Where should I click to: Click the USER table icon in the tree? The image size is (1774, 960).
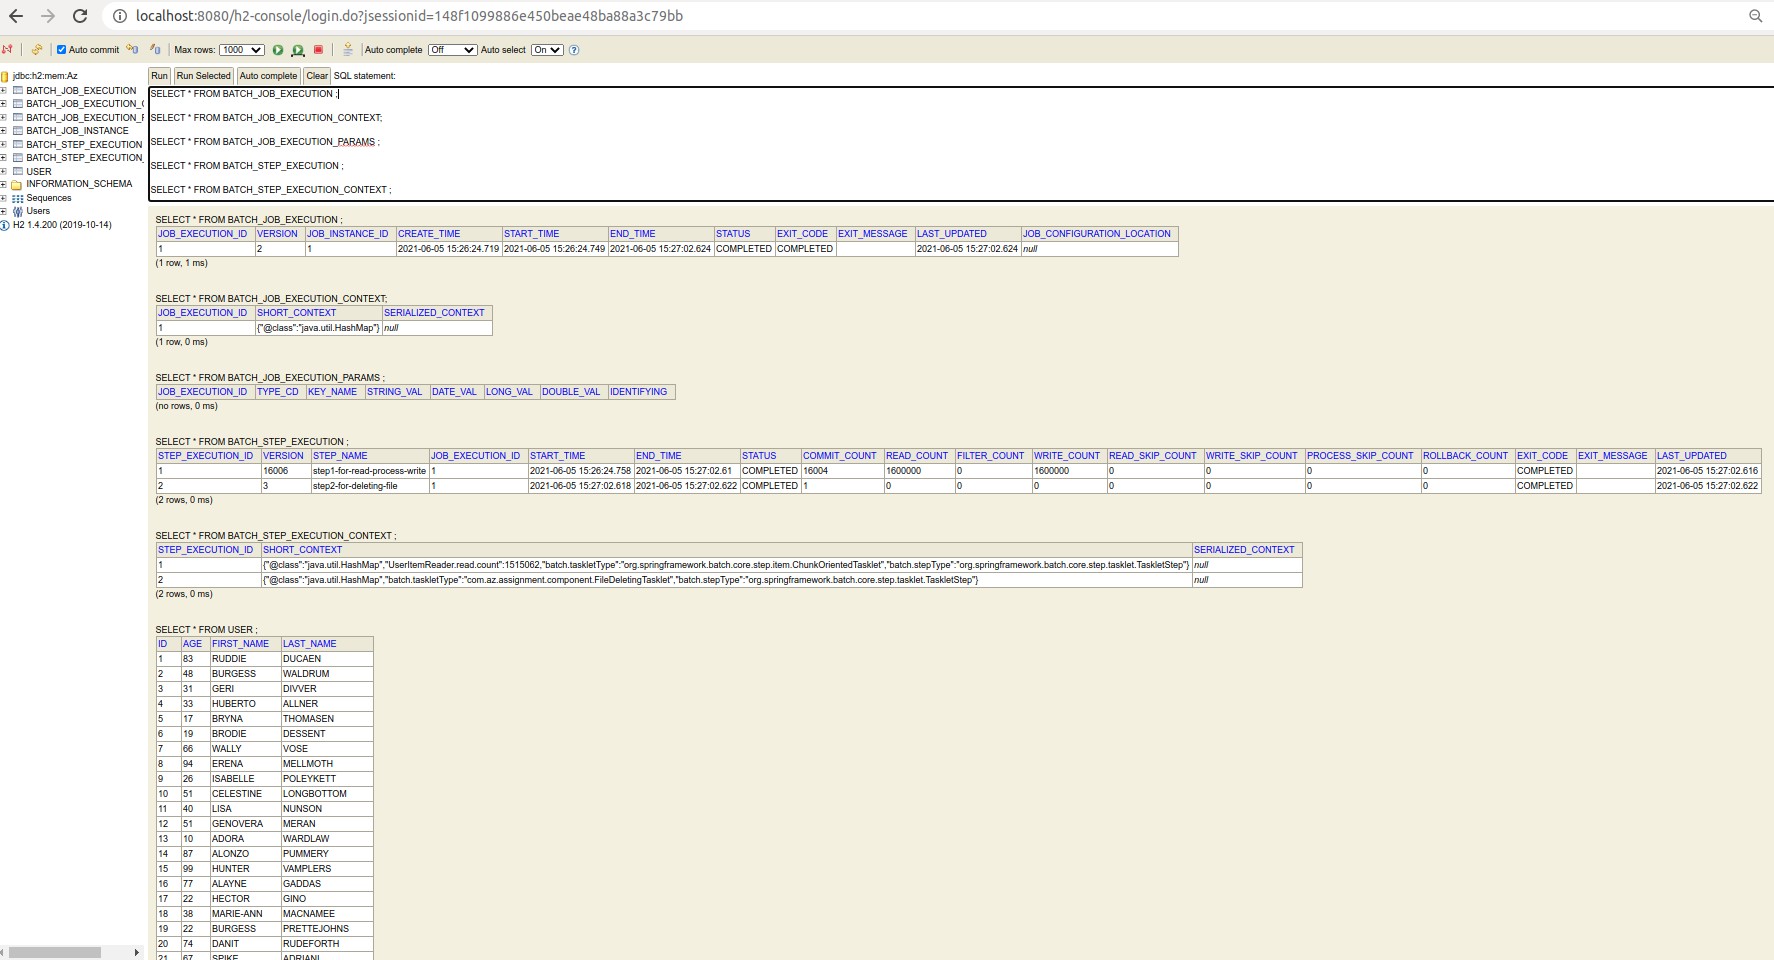[x=17, y=171]
